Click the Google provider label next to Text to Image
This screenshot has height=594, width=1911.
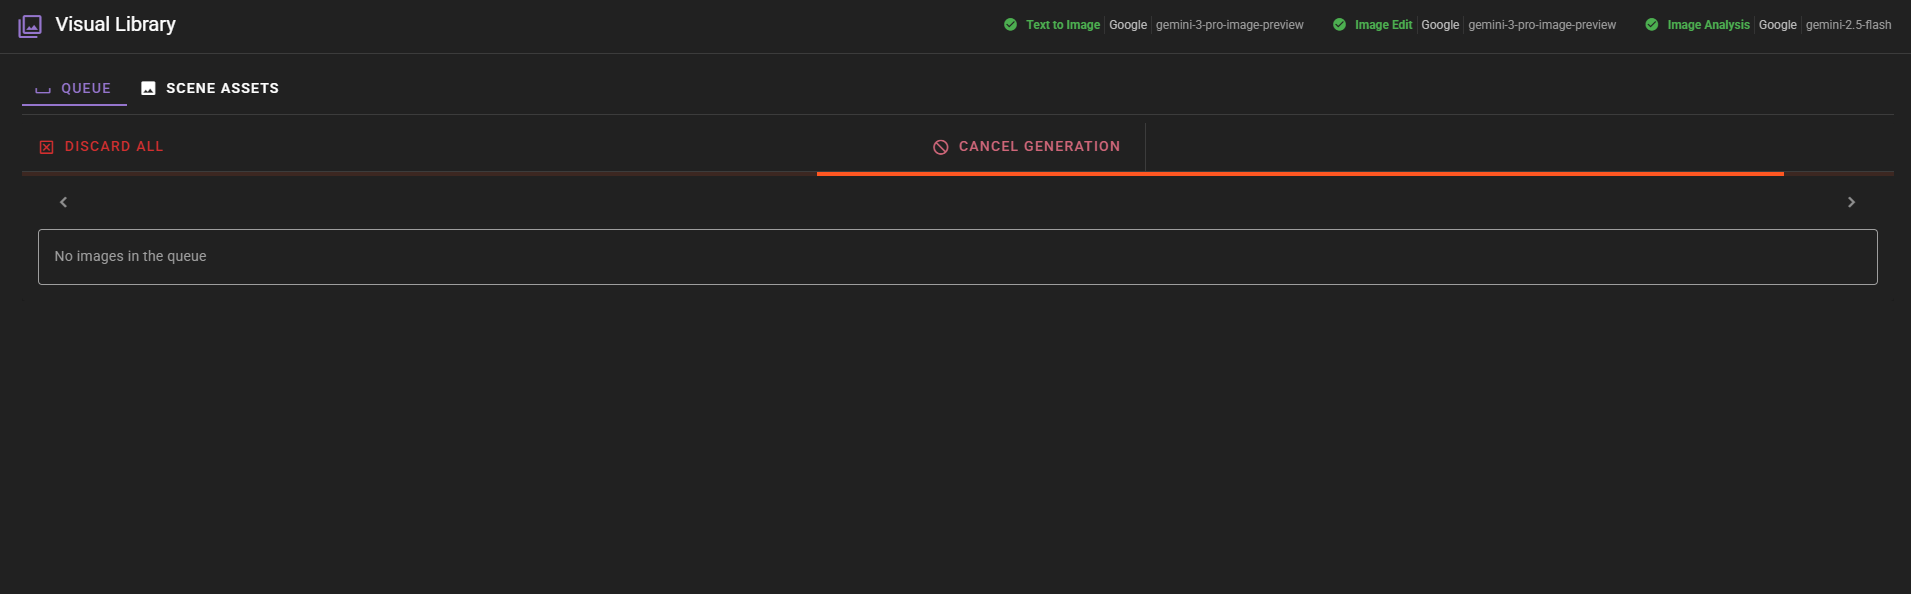click(x=1127, y=25)
